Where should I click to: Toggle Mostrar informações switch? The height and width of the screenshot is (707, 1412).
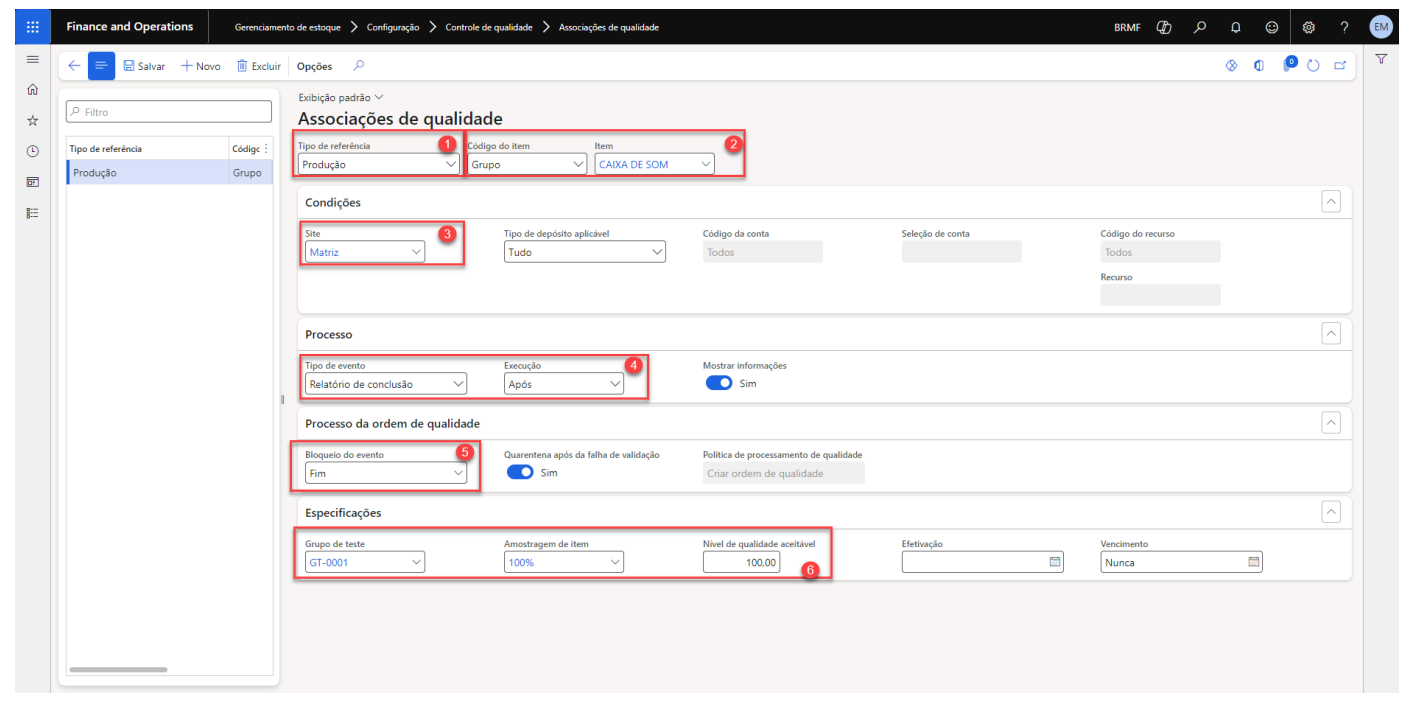(719, 383)
